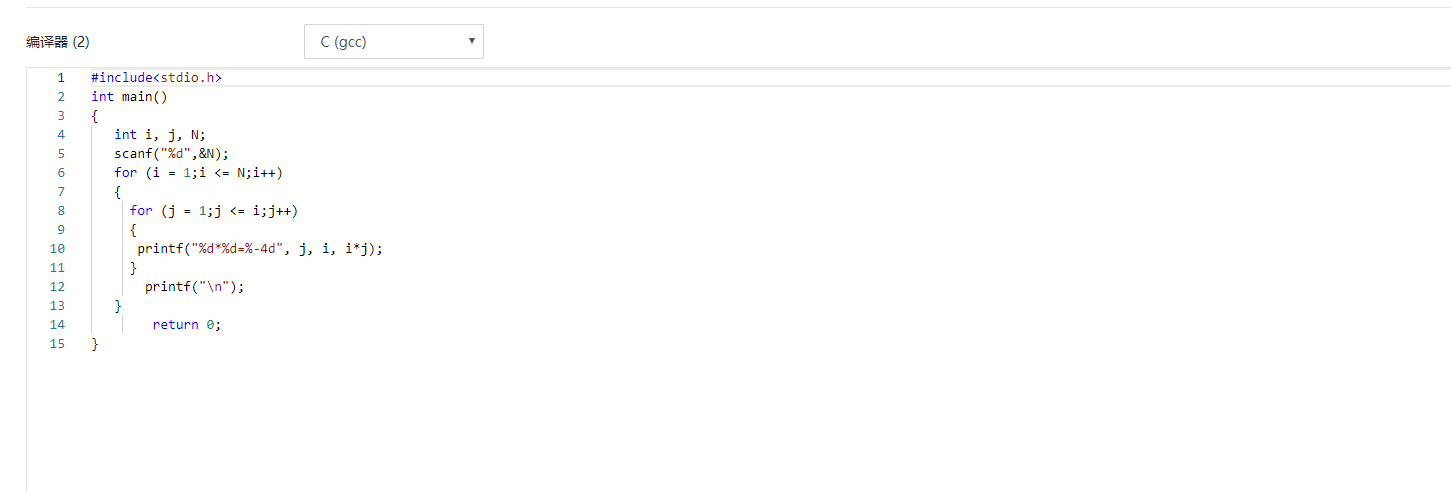The image size is (1451, 493).
Task: Open the C (gcc) compiler dropdown
Action: coord(393,42)
